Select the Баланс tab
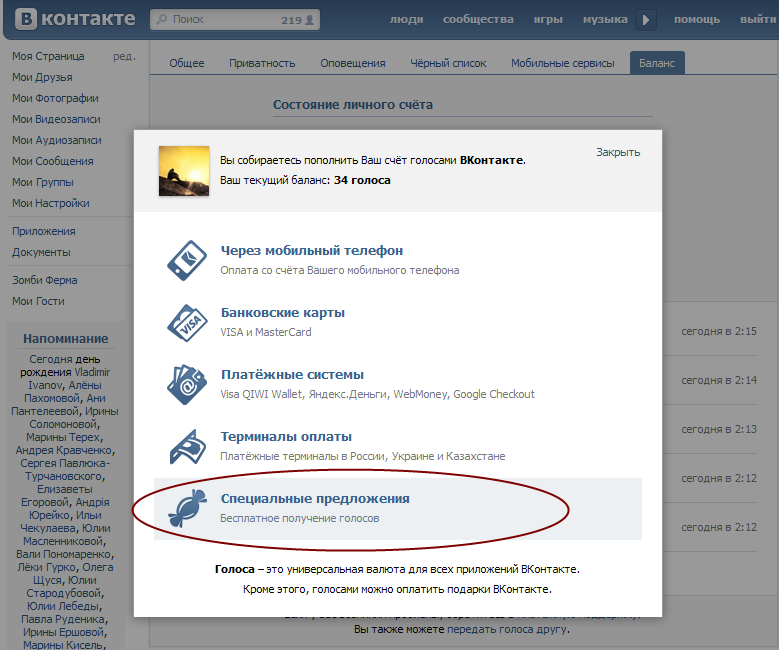This screenshot has height=650, width=779. tap(657, 63)
